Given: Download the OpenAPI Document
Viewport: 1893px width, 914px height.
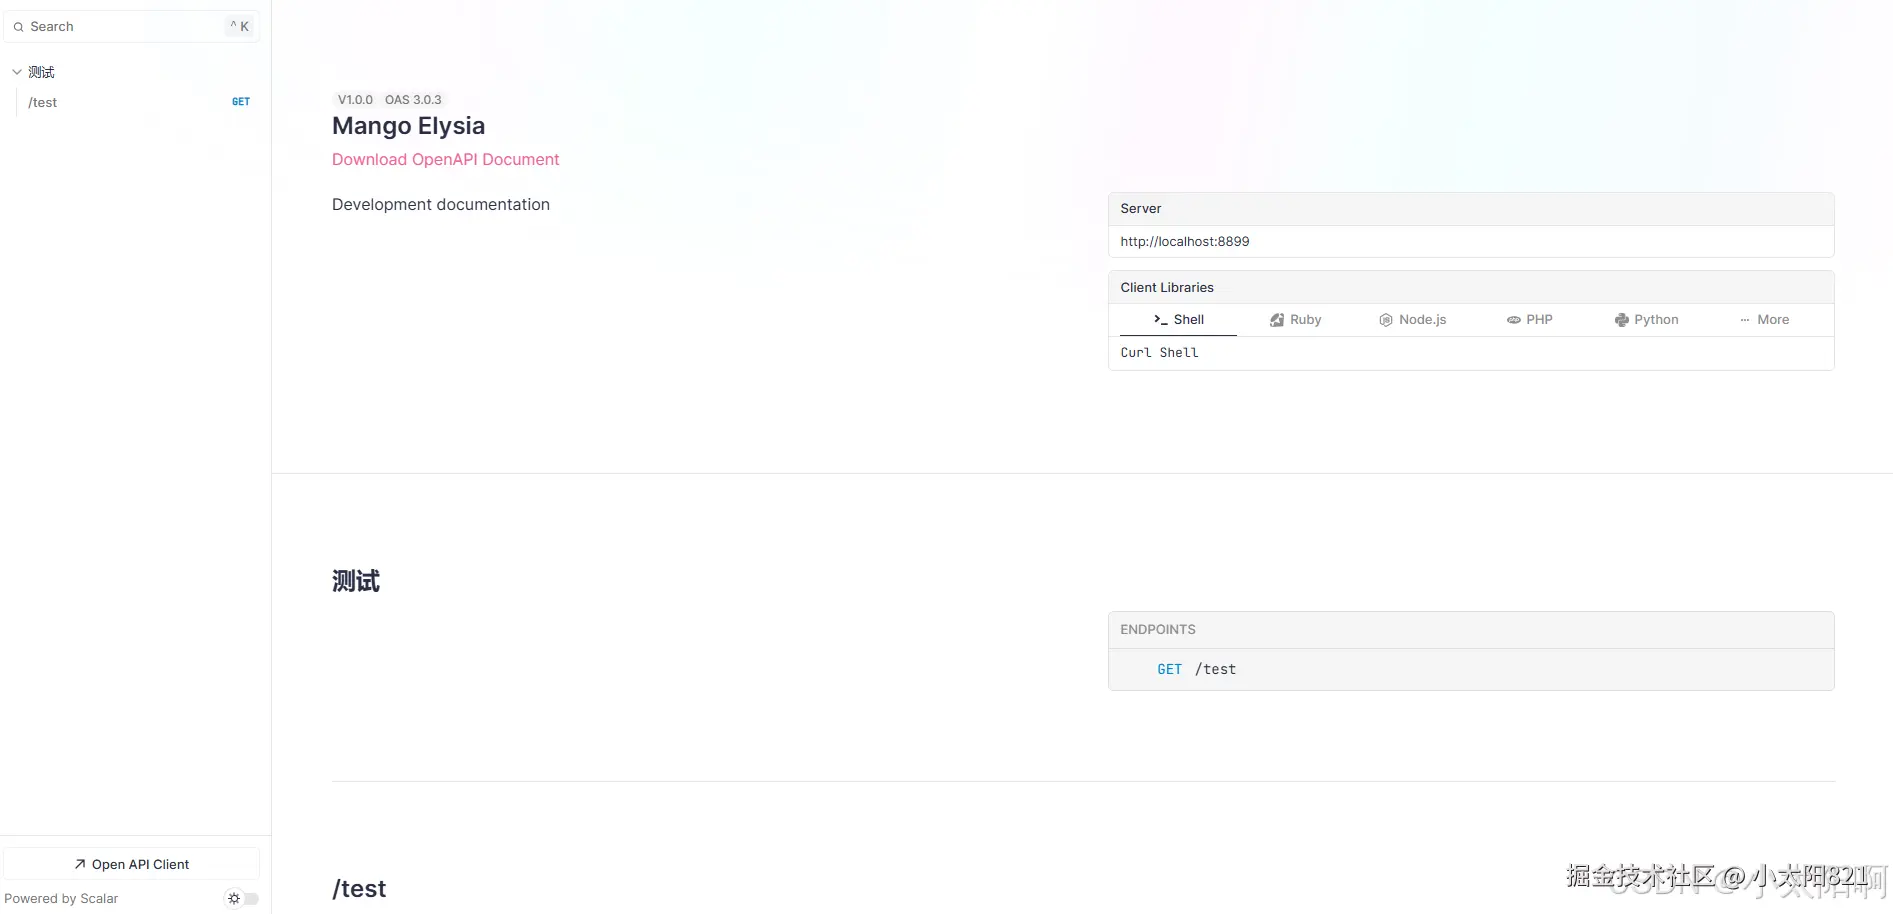Looking at the screenshot, I should coord(445,159).
